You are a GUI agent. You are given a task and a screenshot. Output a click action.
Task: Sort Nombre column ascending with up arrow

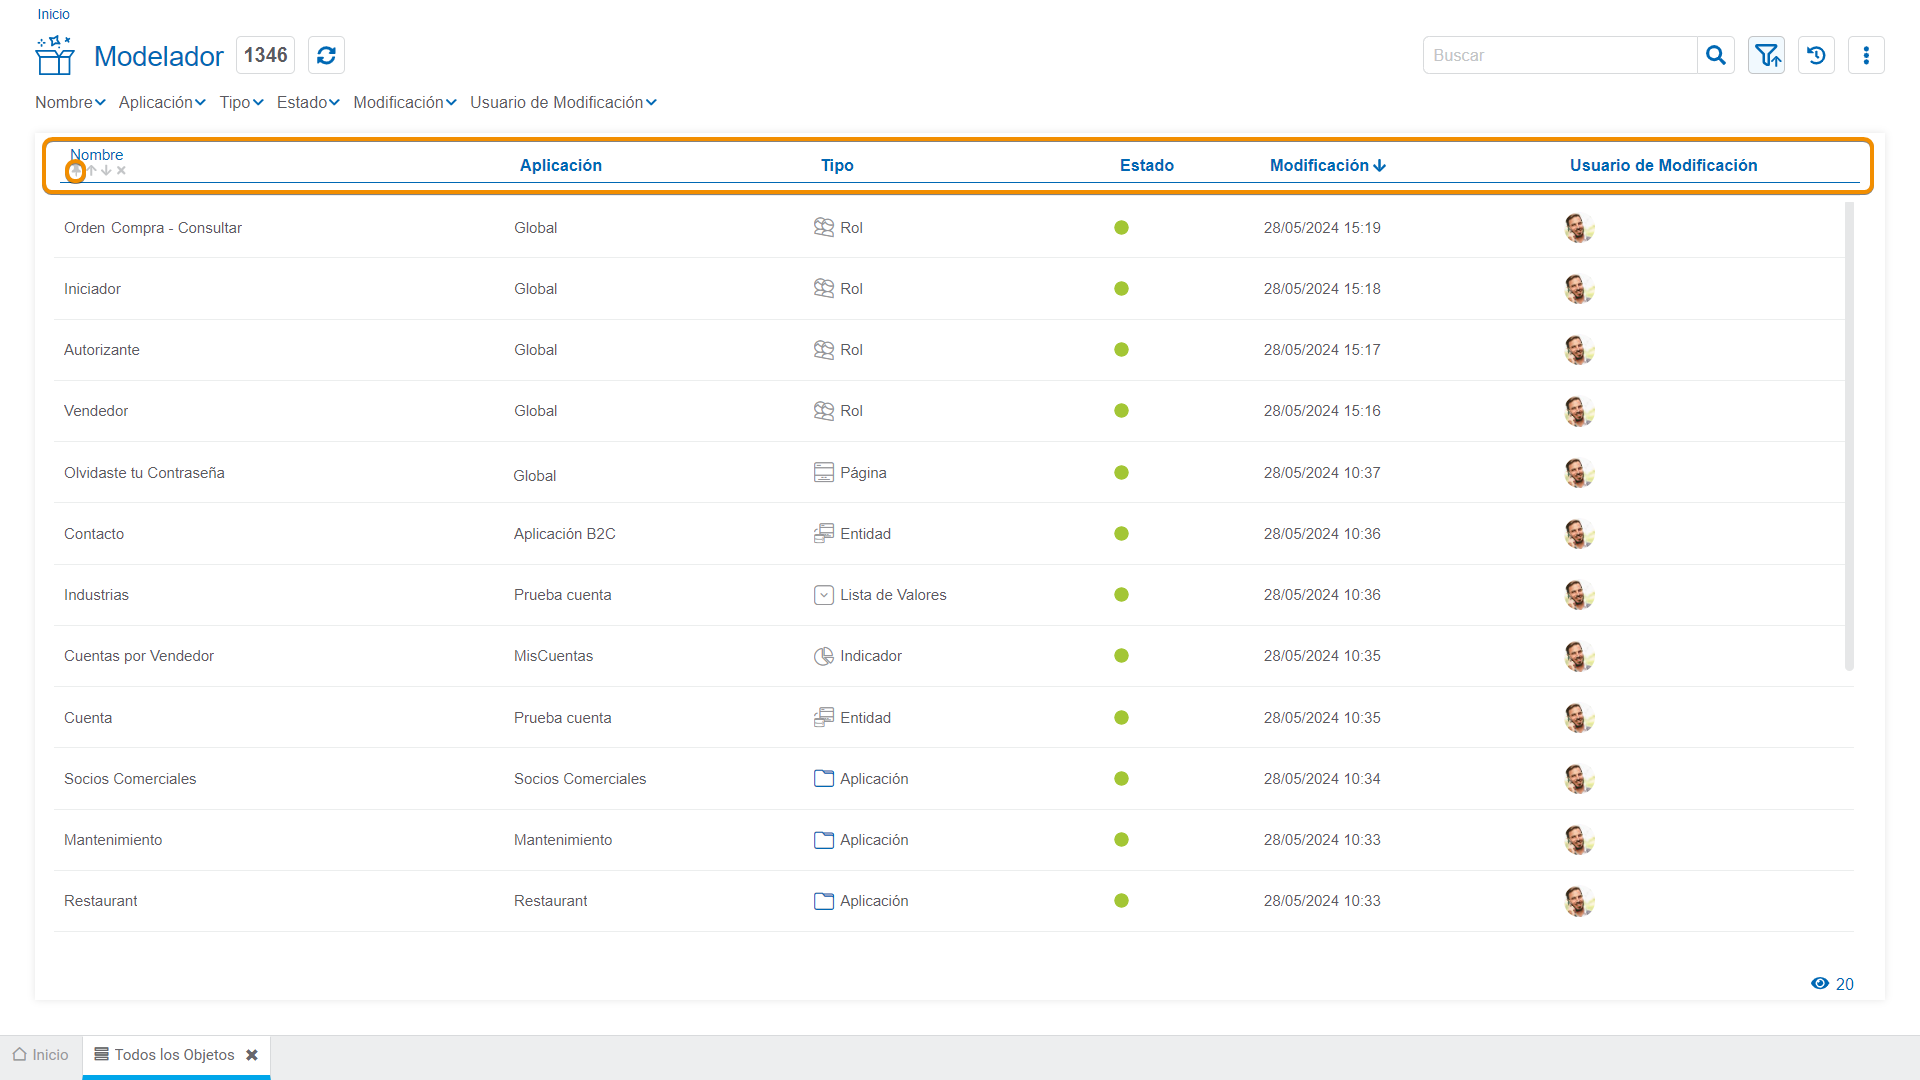[x=91, y=171]
